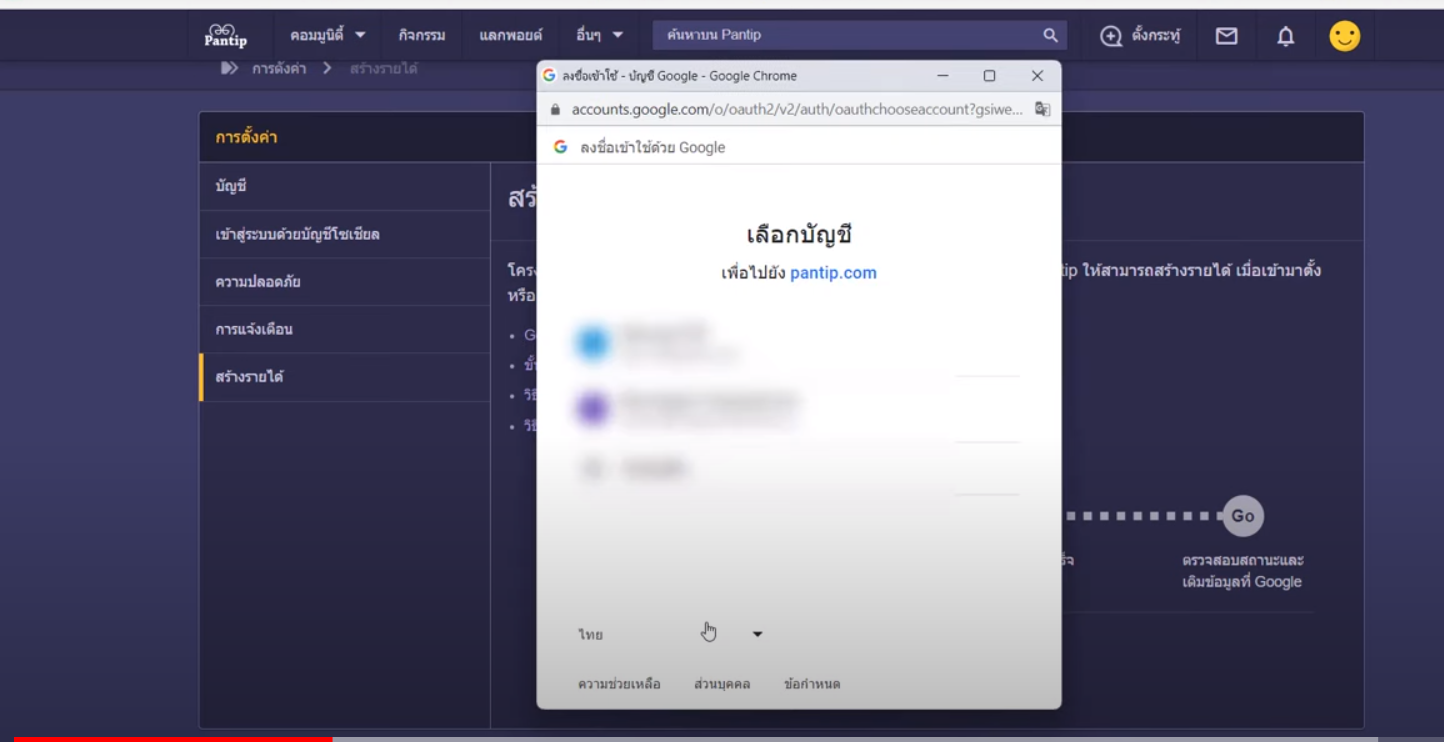The image size is (1444, 742).
Task: Open the ข้อกำหนด link
Action: pos(812,684)
